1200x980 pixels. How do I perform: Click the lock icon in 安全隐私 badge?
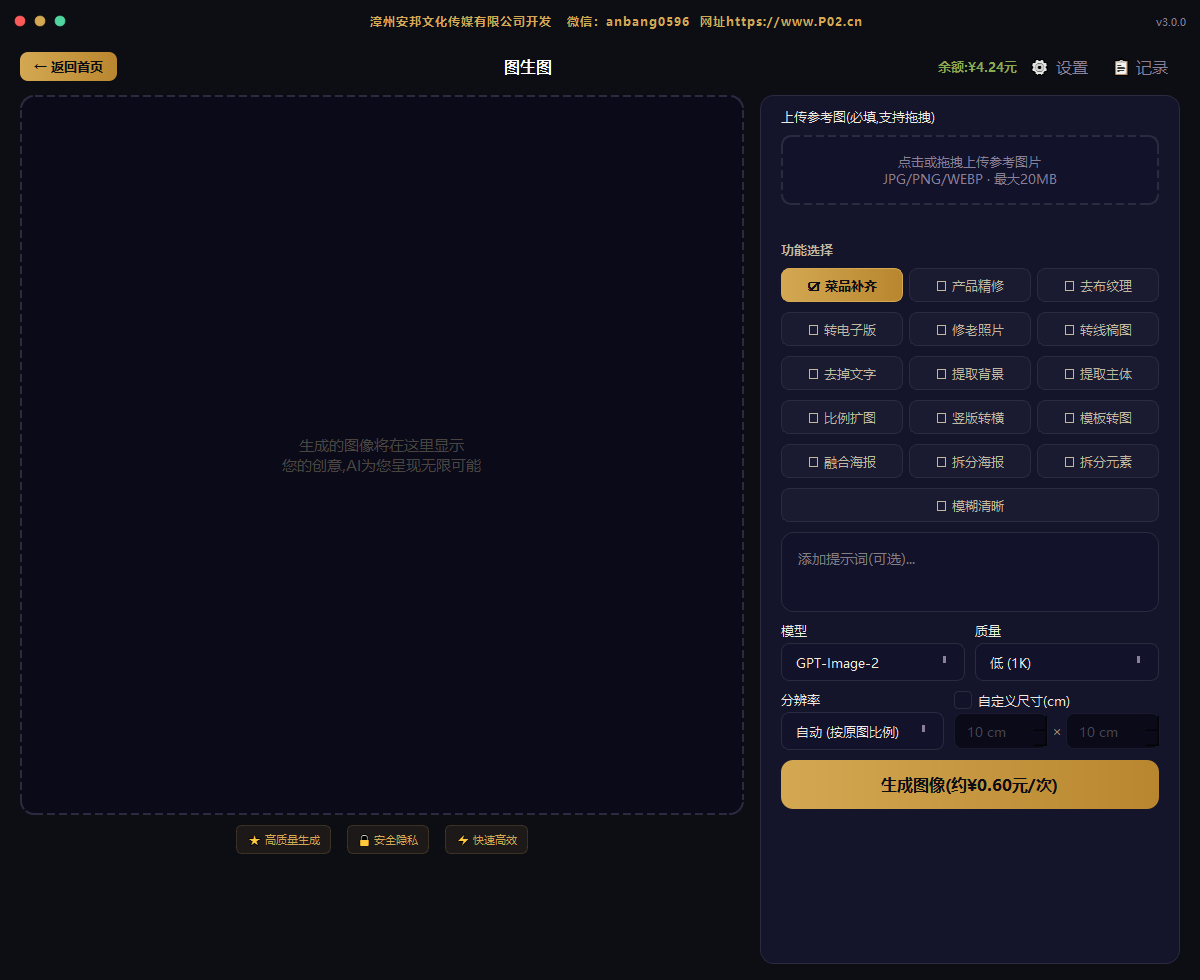pyautogui.click(x=364, y=840)
